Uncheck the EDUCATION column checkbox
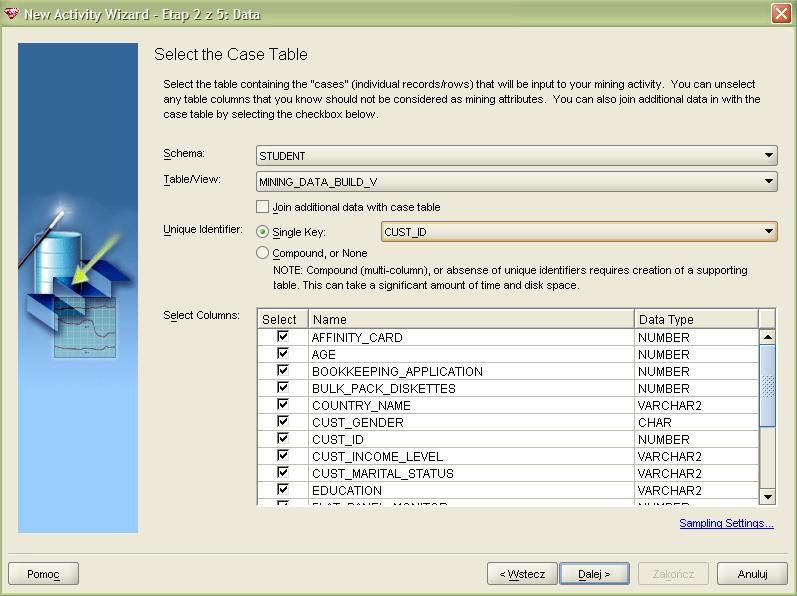Viewport: 797px width, 596px height. (283, 489)
